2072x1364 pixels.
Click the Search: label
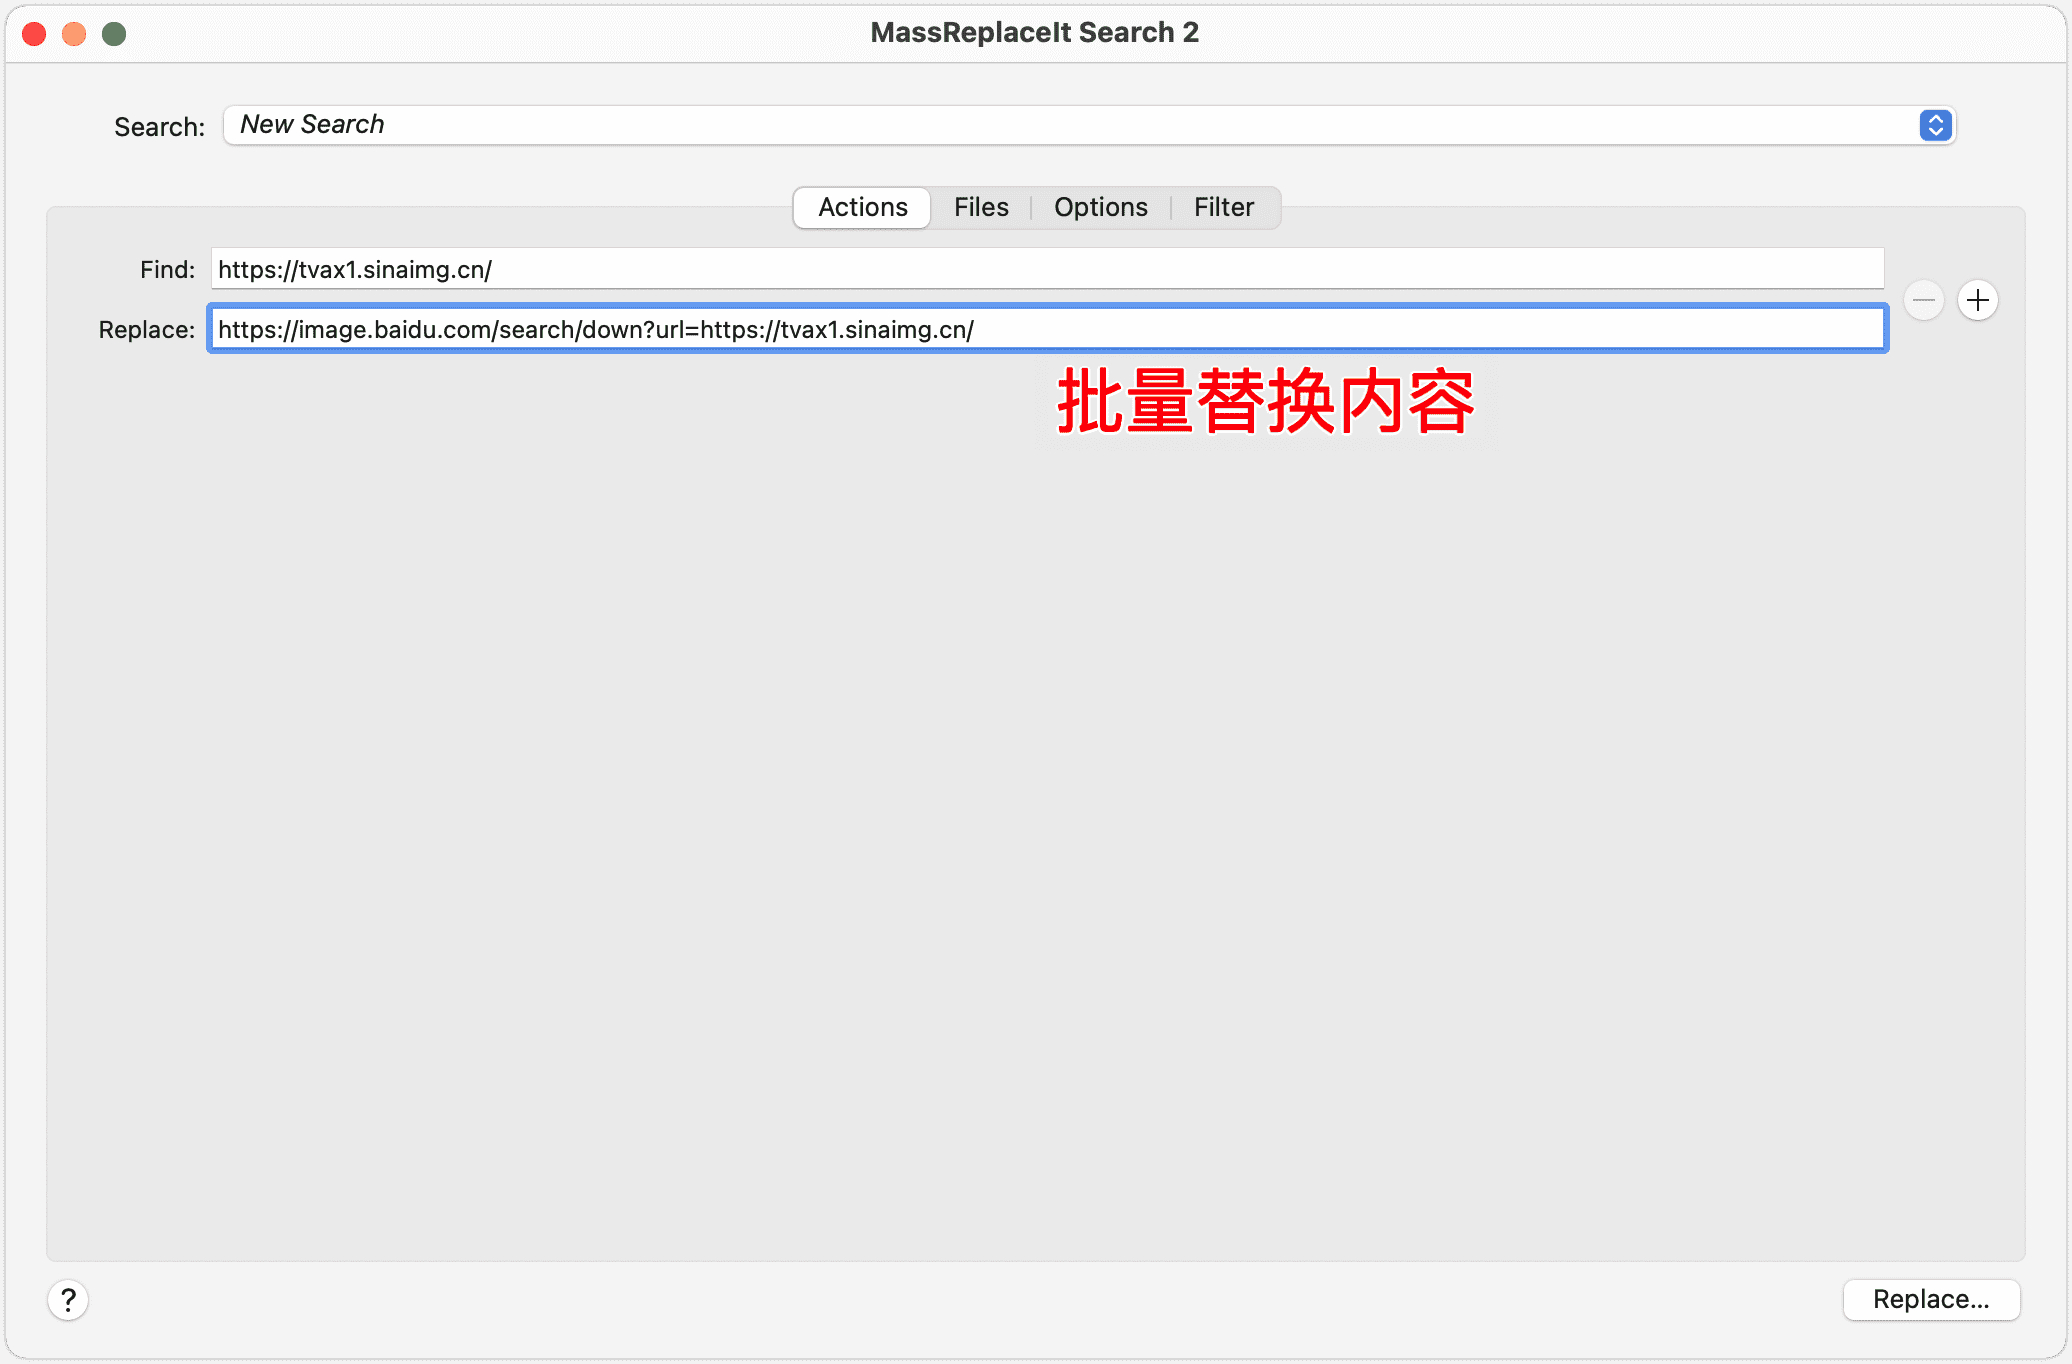pyautogui.click(x=159, y=127)
